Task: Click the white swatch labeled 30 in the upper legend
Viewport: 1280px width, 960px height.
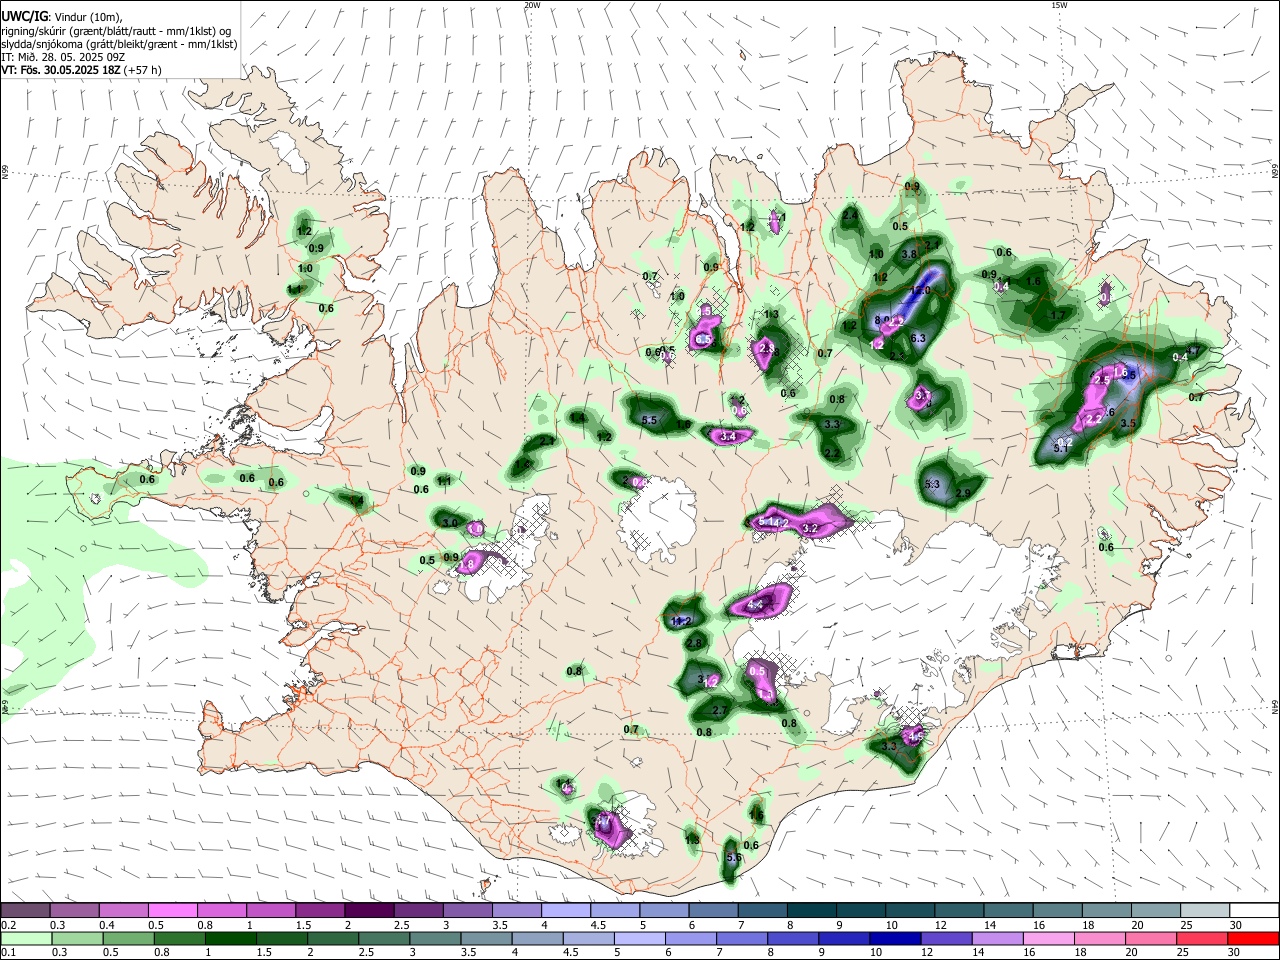Action: tap(1255, 911)
